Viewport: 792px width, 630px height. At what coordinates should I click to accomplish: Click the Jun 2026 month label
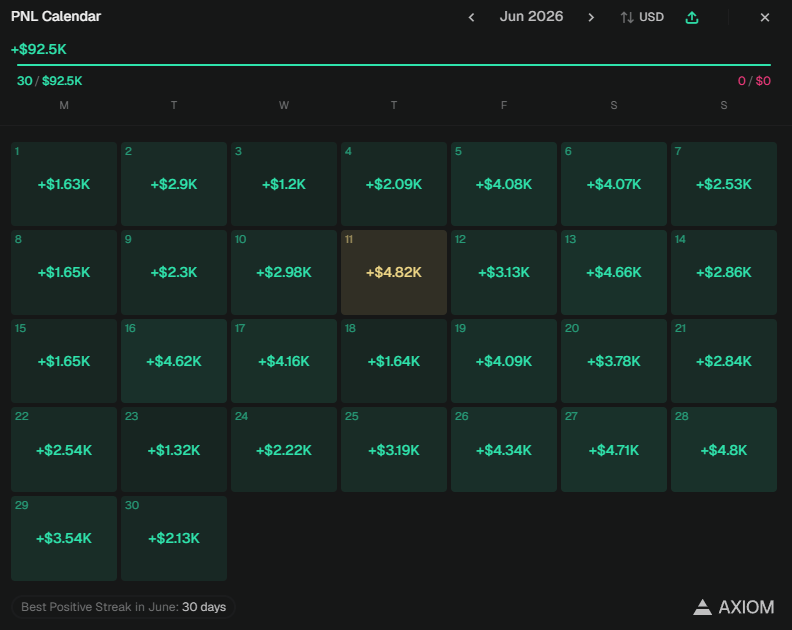(531, 16)
